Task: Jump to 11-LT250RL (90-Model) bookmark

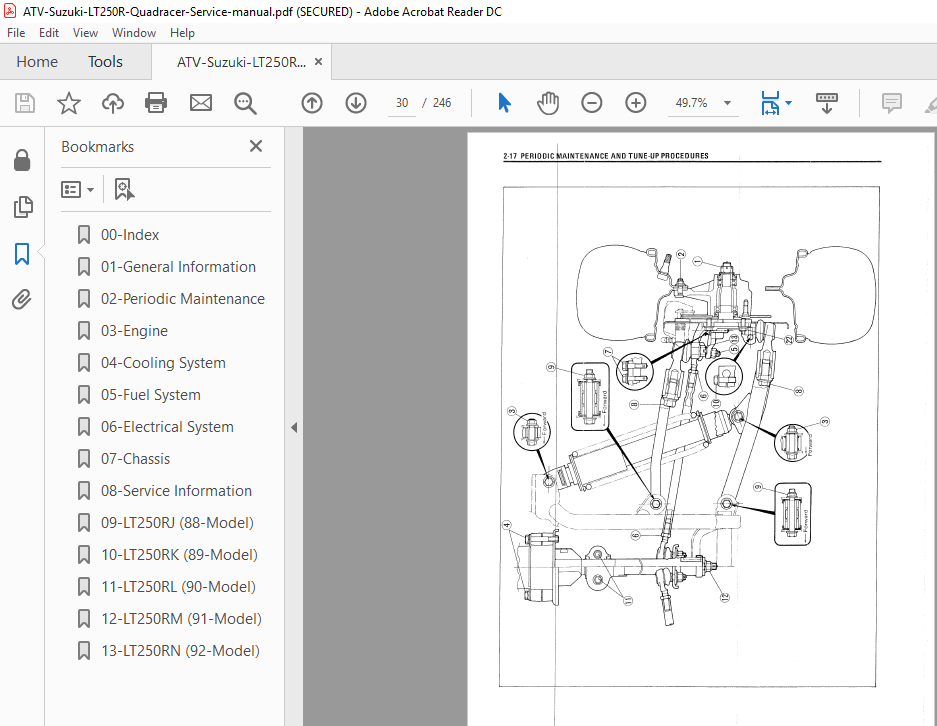Action: point(178,587)
